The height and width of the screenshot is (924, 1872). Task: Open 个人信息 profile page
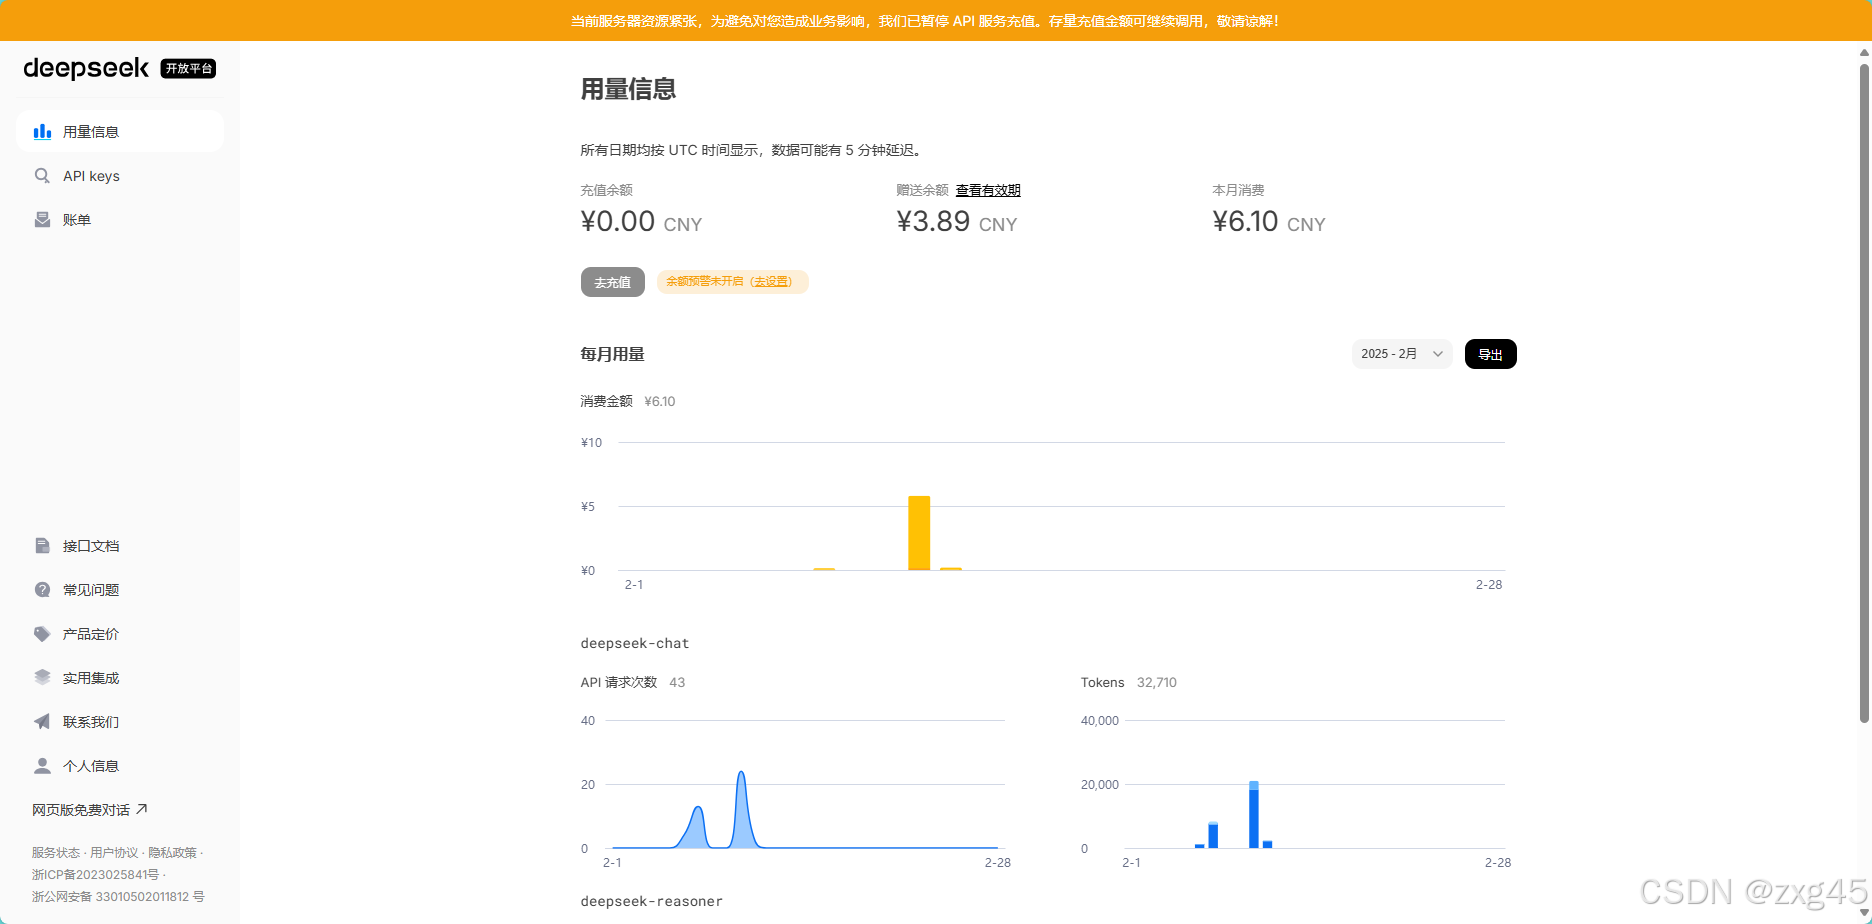(x=120, y=766)
